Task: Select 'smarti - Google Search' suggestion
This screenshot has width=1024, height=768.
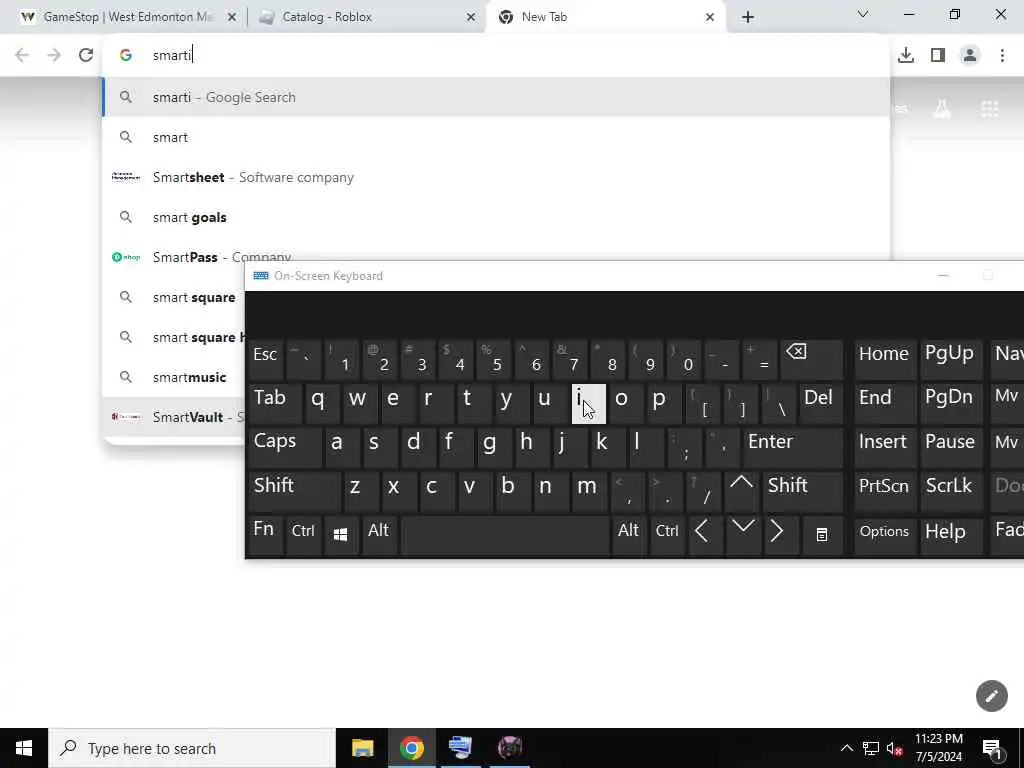Action: (x=496, y=97)
